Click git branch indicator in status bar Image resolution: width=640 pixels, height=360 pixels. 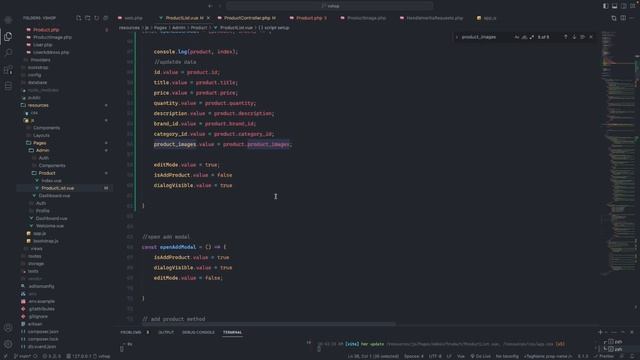(22, 356)
